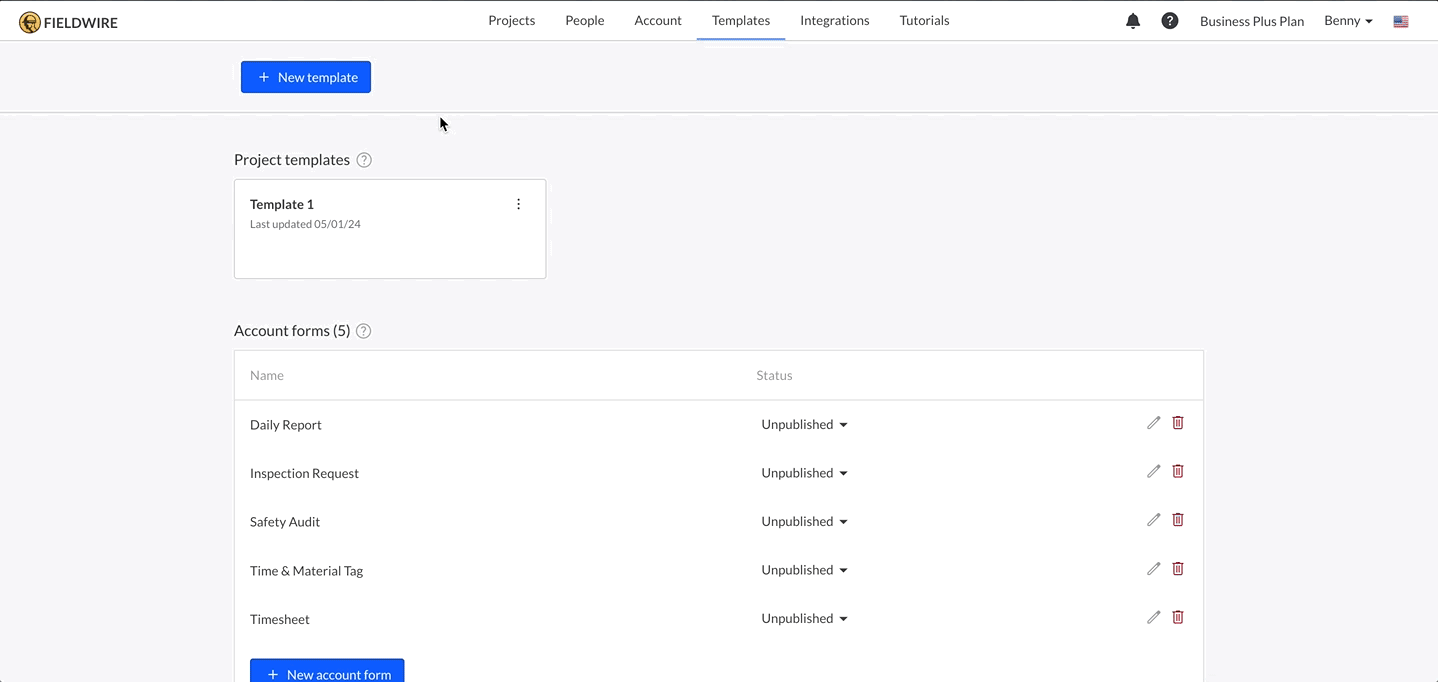Open the Integrations tab

[834, 20]
